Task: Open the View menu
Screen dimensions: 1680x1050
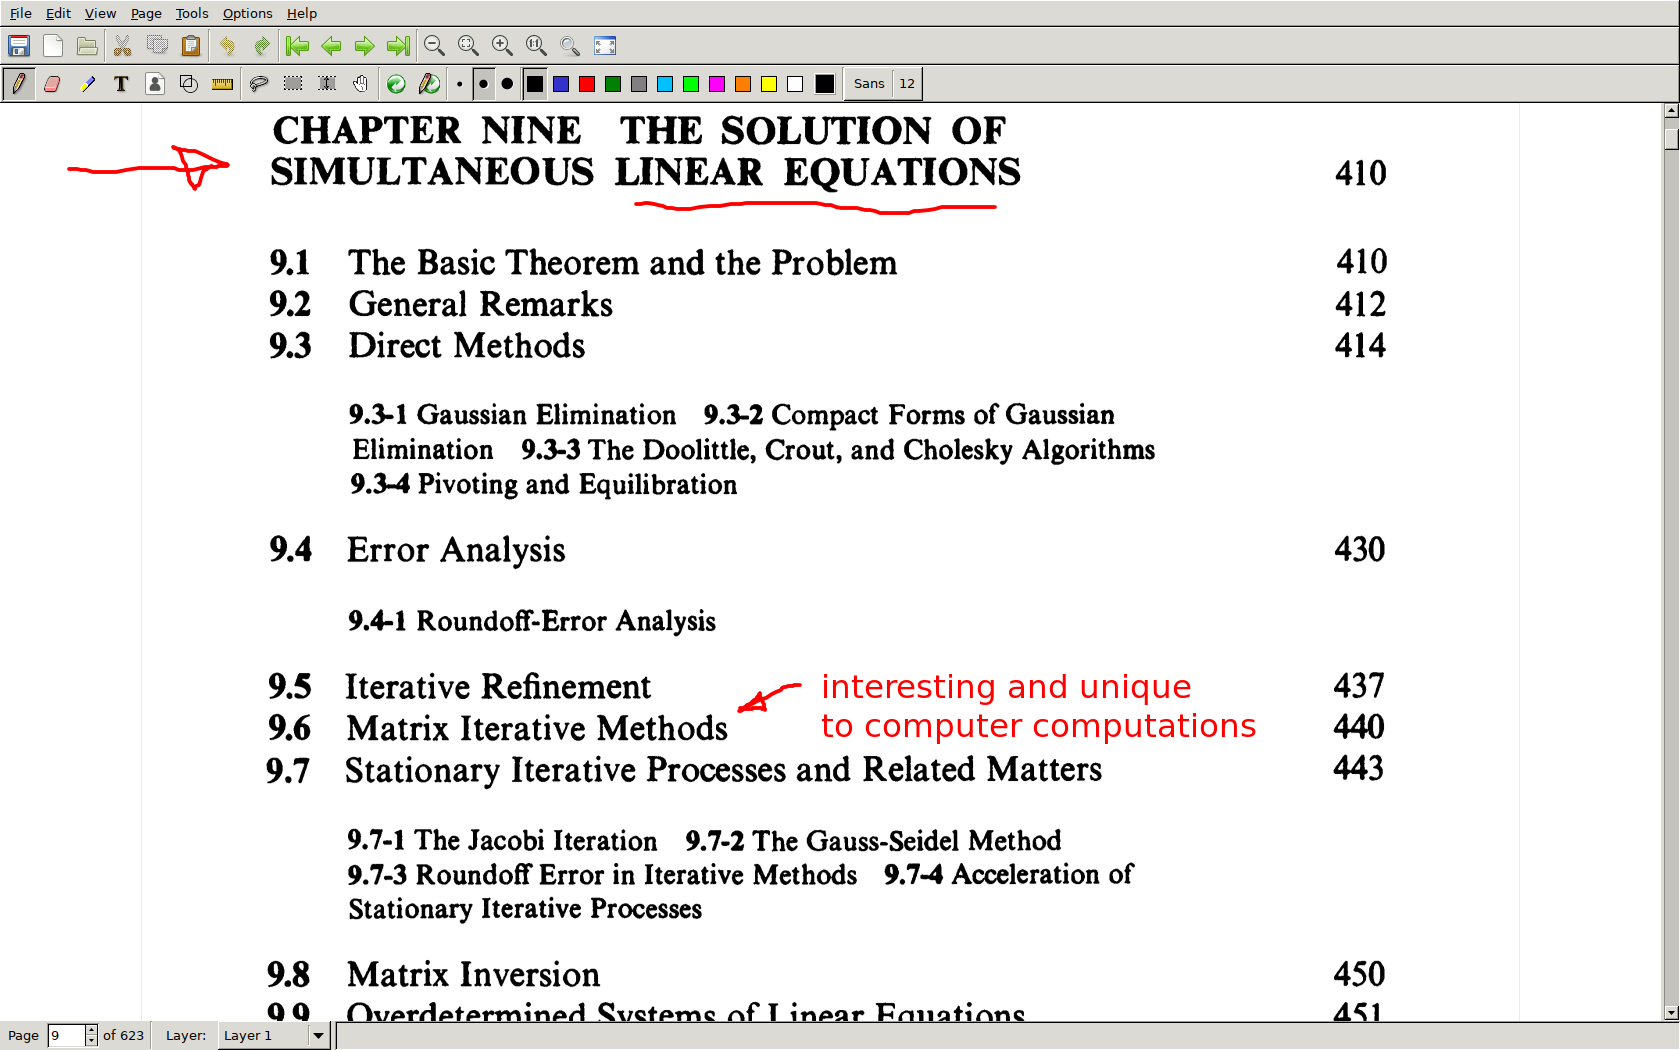Action: coord(100,13)
